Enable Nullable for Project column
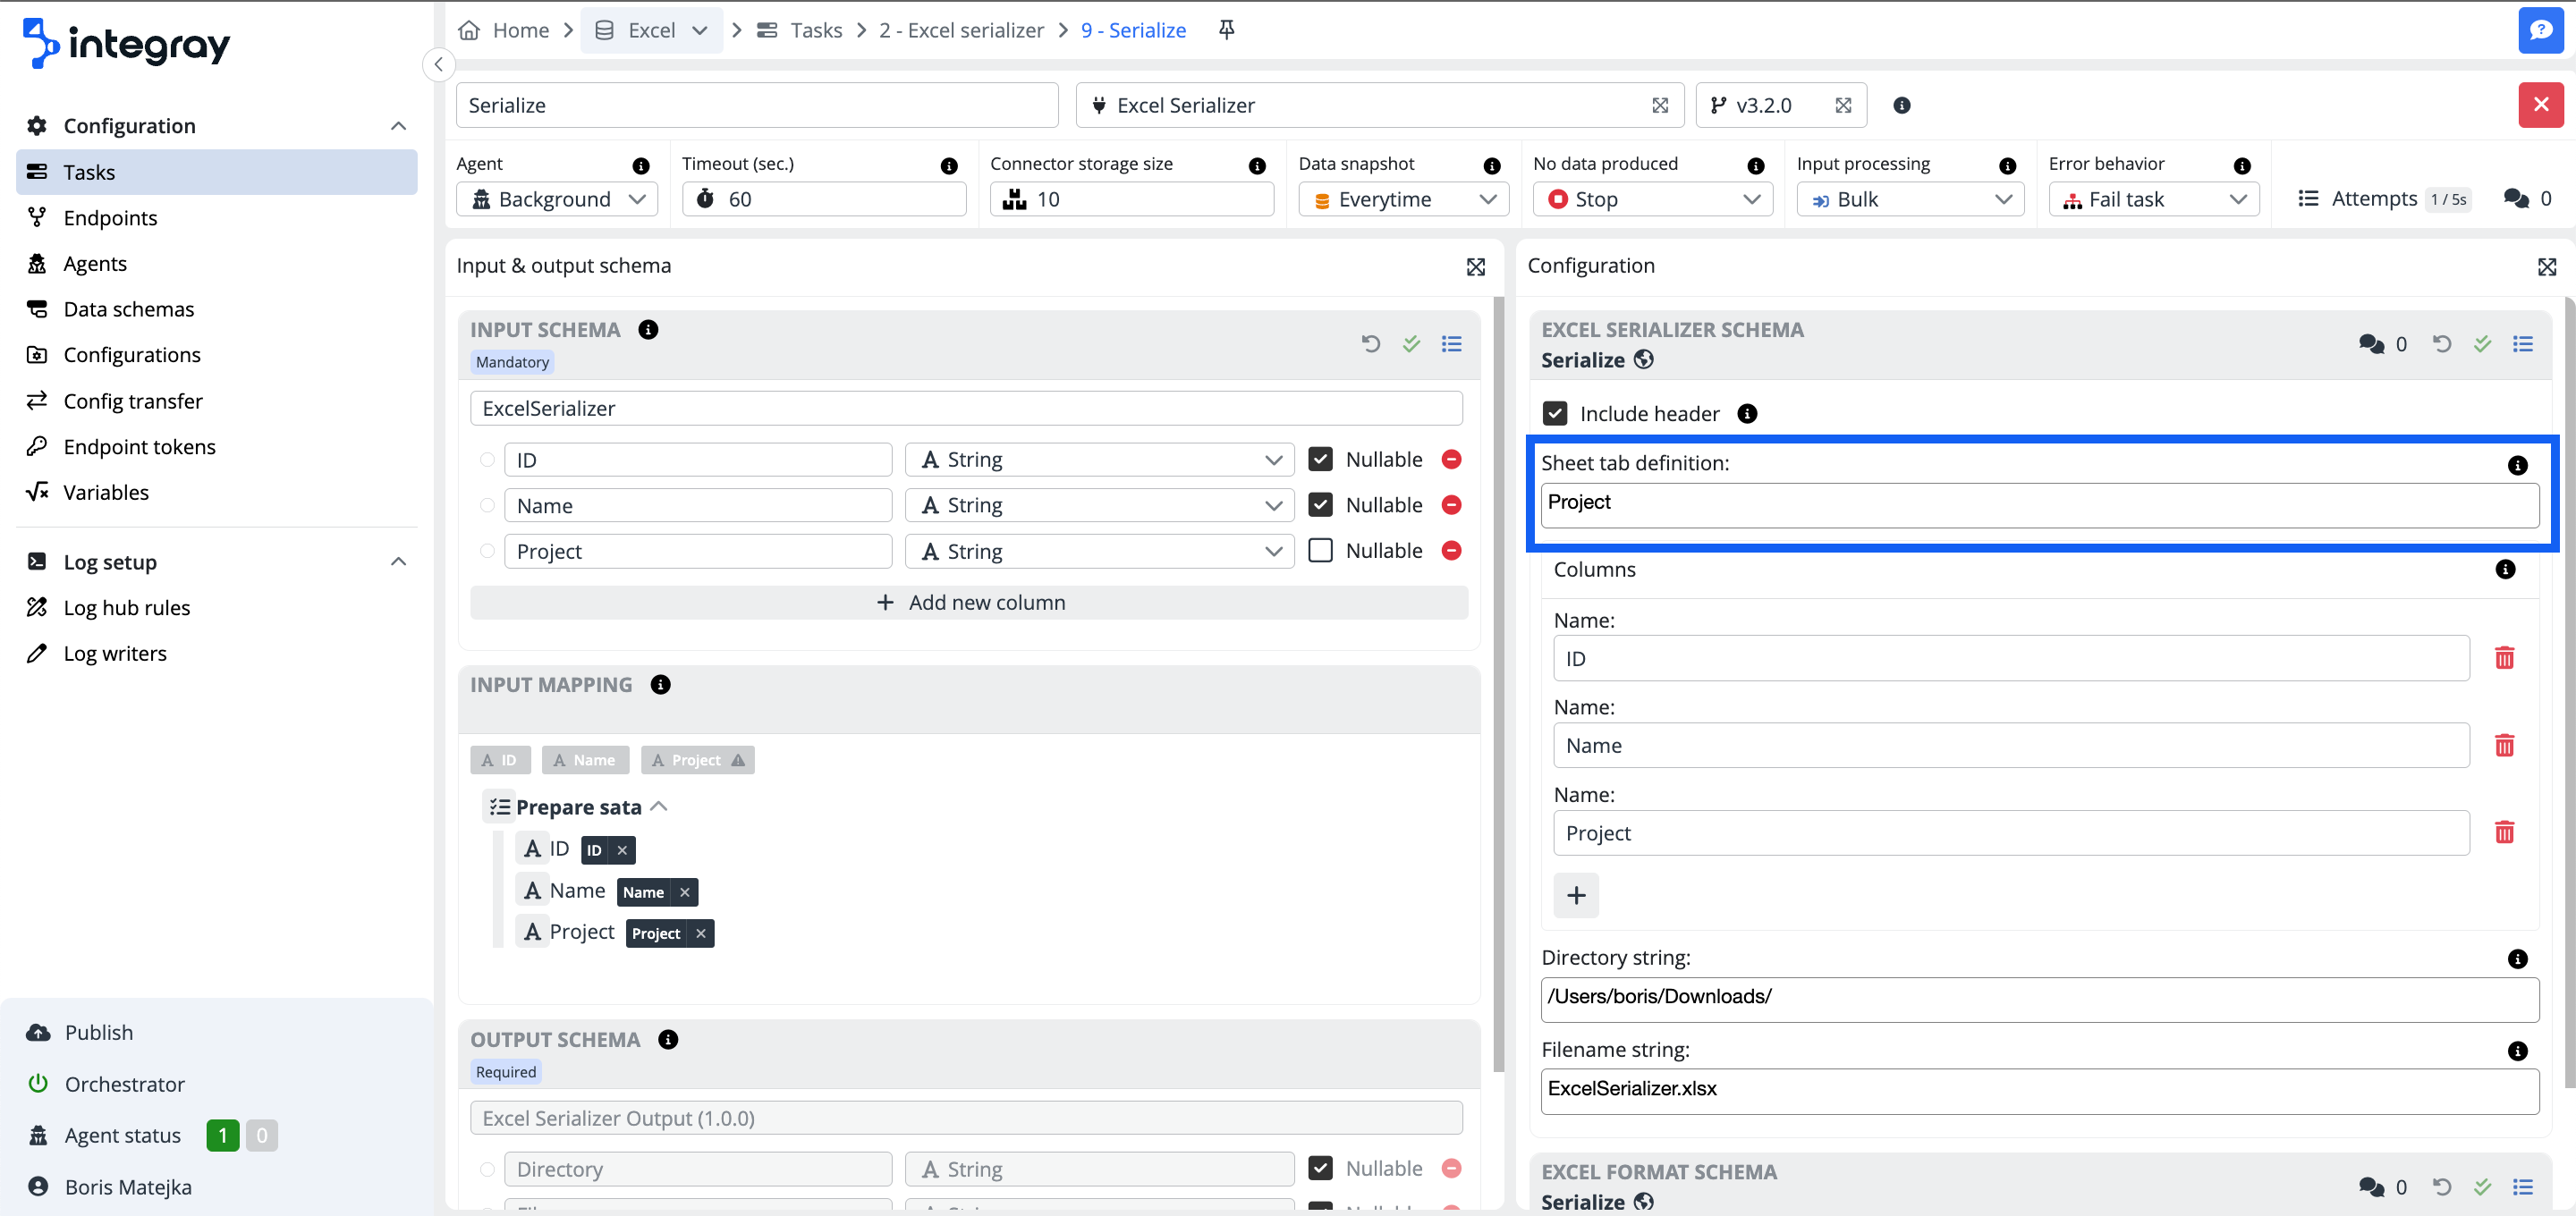 1320,551
